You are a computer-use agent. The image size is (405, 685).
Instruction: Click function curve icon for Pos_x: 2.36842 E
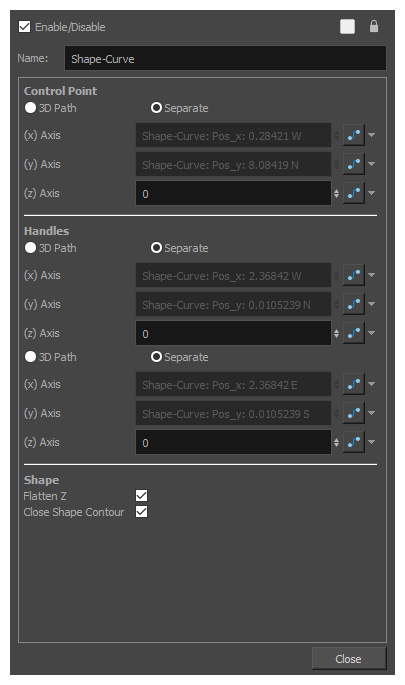click(x=353, y=384)
